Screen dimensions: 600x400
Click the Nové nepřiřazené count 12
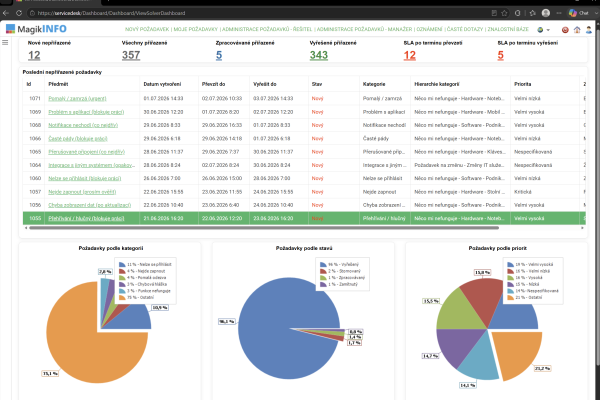point(34,55)
